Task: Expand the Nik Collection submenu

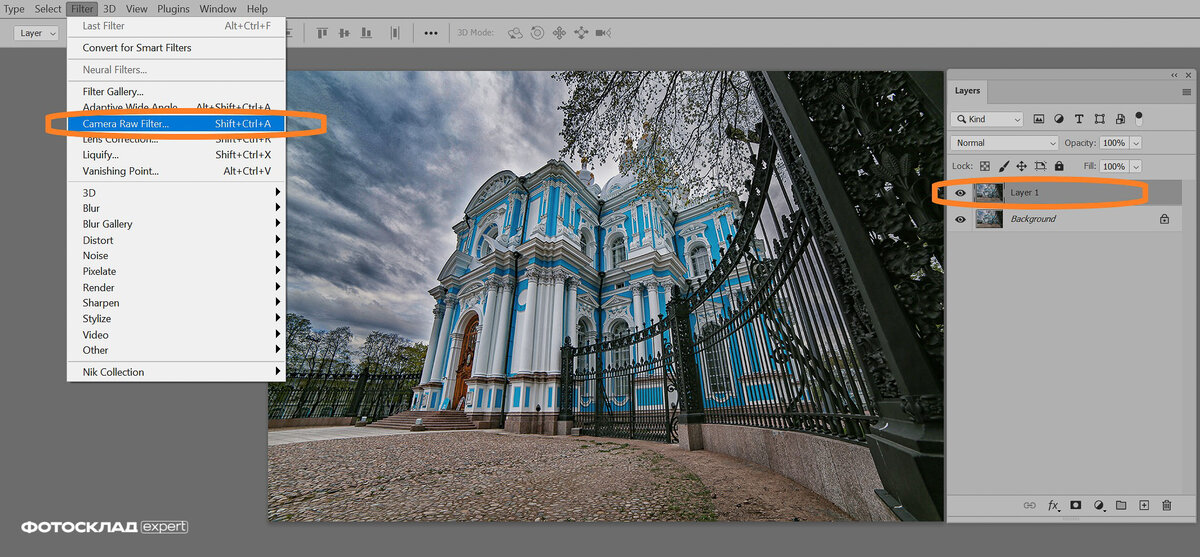Action: (176, 372)
